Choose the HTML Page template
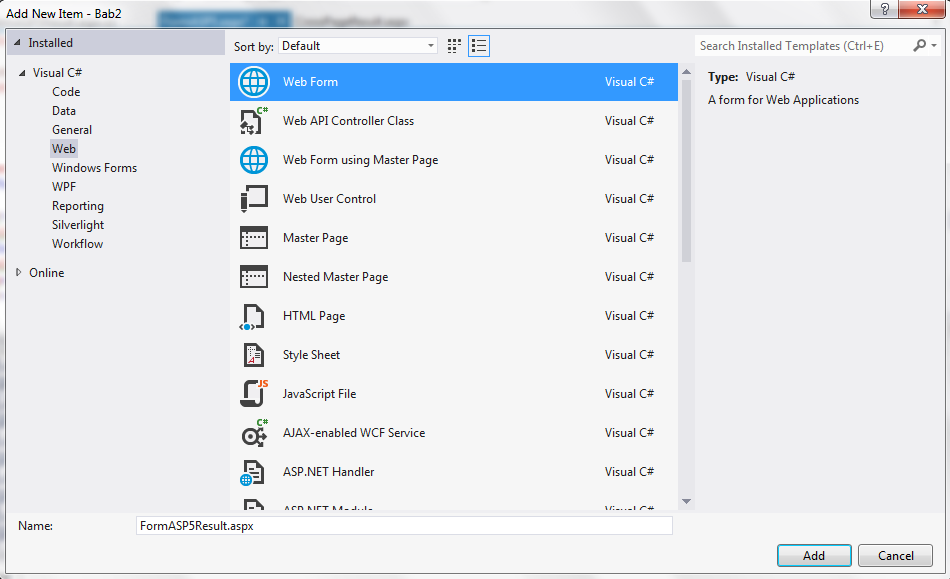 (x=454, y=316)
